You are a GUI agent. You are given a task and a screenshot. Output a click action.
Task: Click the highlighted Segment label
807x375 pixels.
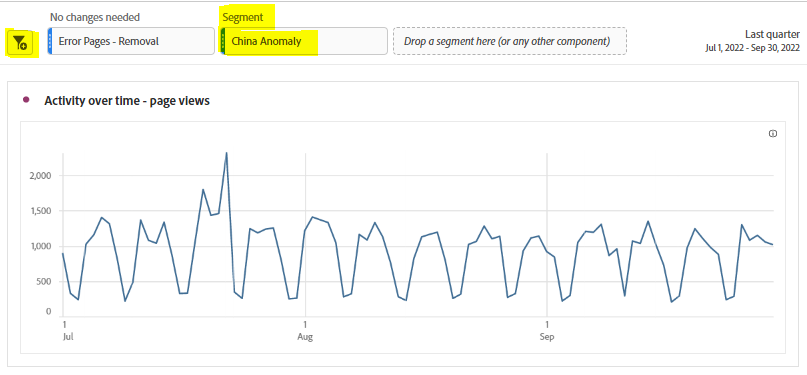click(x=242, y=17)
